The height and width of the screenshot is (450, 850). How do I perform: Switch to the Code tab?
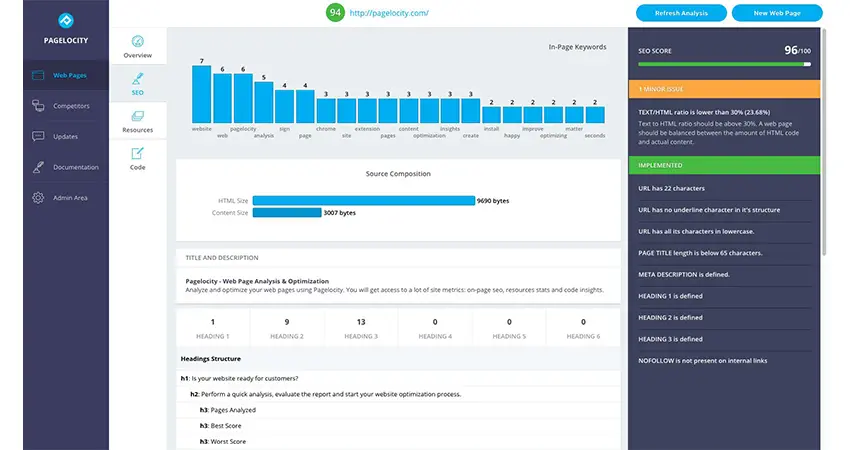(x=138, y=158)
